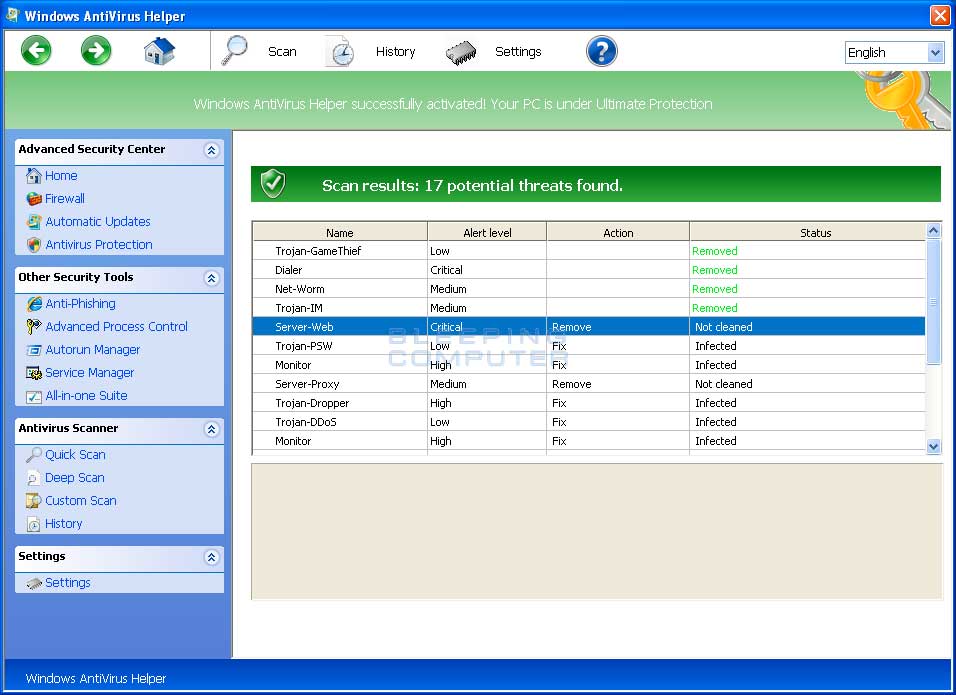Click the All-in-one Suite checkbox icon
Screen dimensions: 956x695
pyautogui.click(x=34, y=396)
